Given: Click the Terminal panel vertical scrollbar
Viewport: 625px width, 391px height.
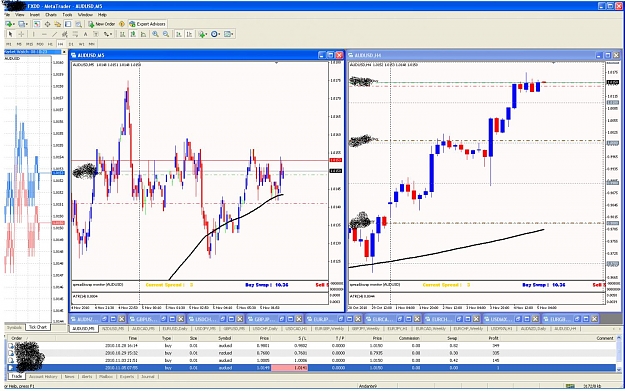Looking at the screenshot, I should click(619, 353).
